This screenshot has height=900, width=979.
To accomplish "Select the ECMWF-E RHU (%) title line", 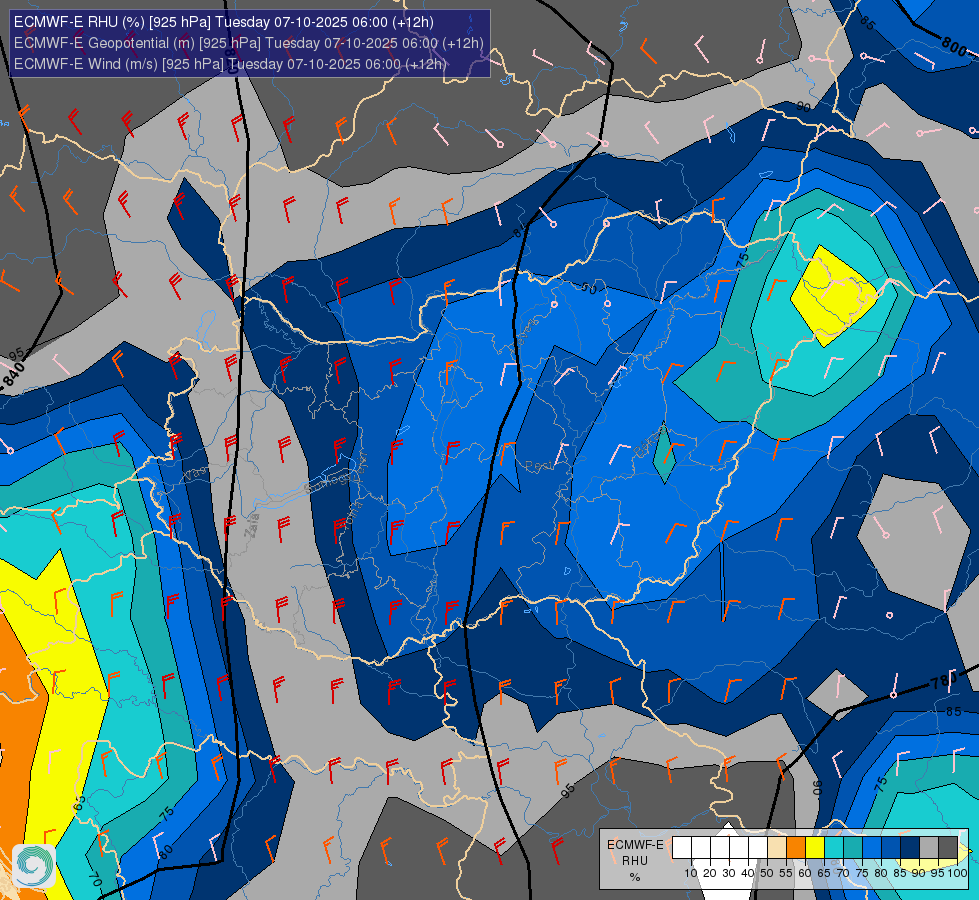I will click(224, 22).
